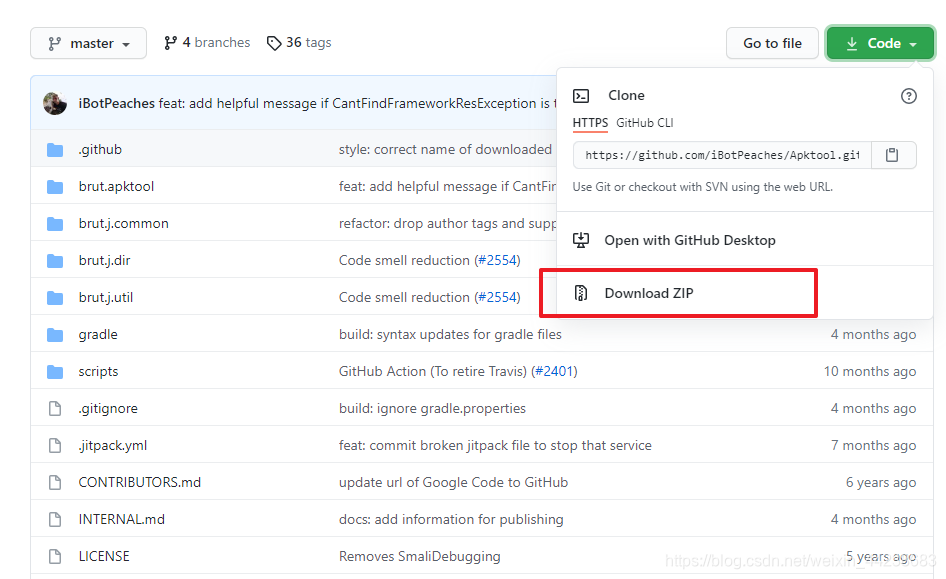Image resolution: width=946 pixels, height=579 pixels.
Task: Click the Go to file button
Action: coord(772,43)
